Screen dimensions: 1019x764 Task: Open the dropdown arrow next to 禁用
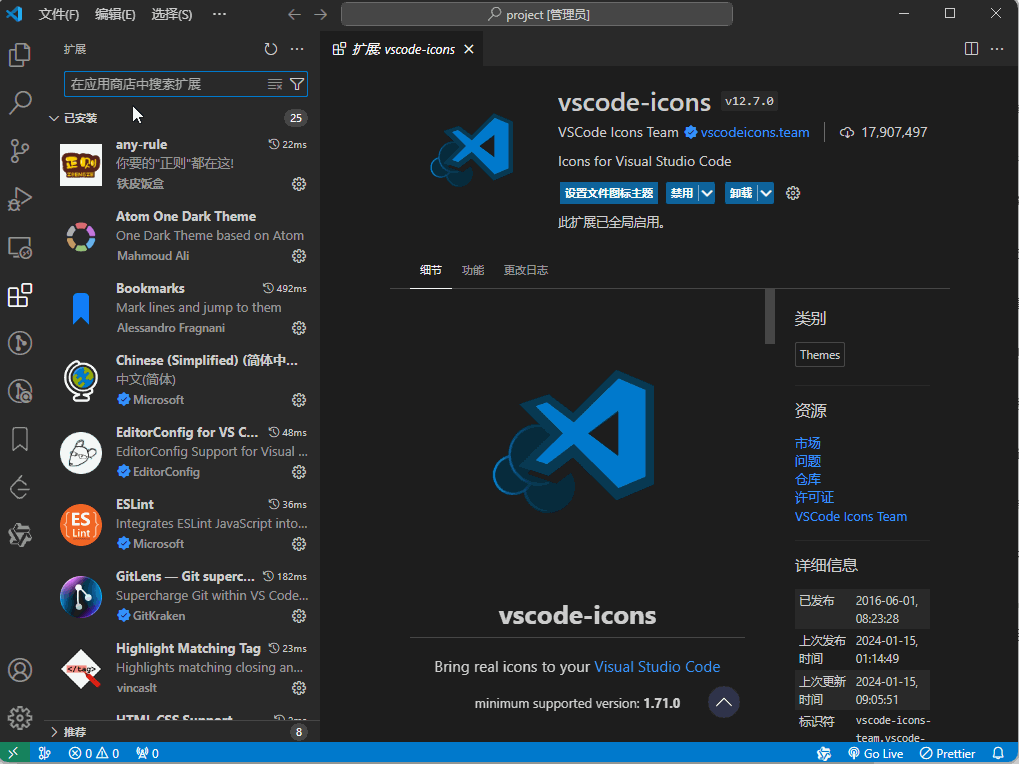[x=706, y=193]
